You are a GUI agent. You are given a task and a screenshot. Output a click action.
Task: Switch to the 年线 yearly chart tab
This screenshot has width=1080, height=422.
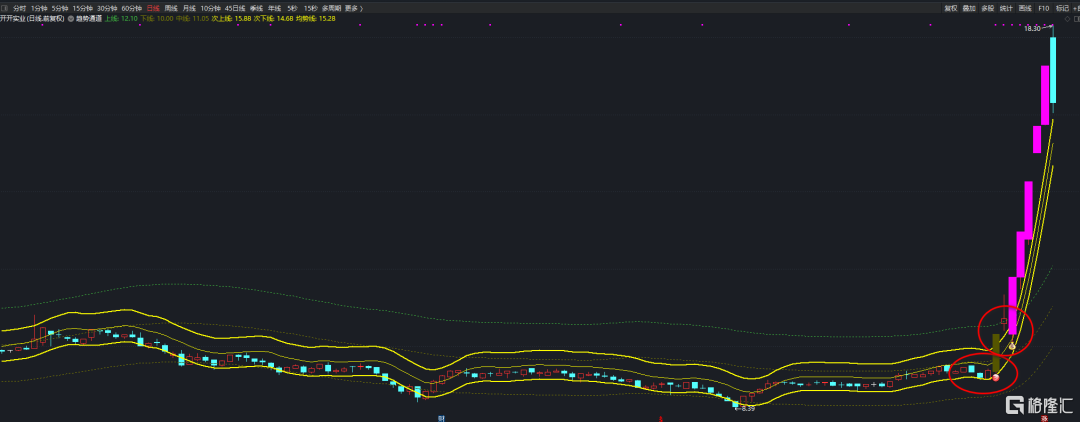pyautogui.click(x=273, y=8)
